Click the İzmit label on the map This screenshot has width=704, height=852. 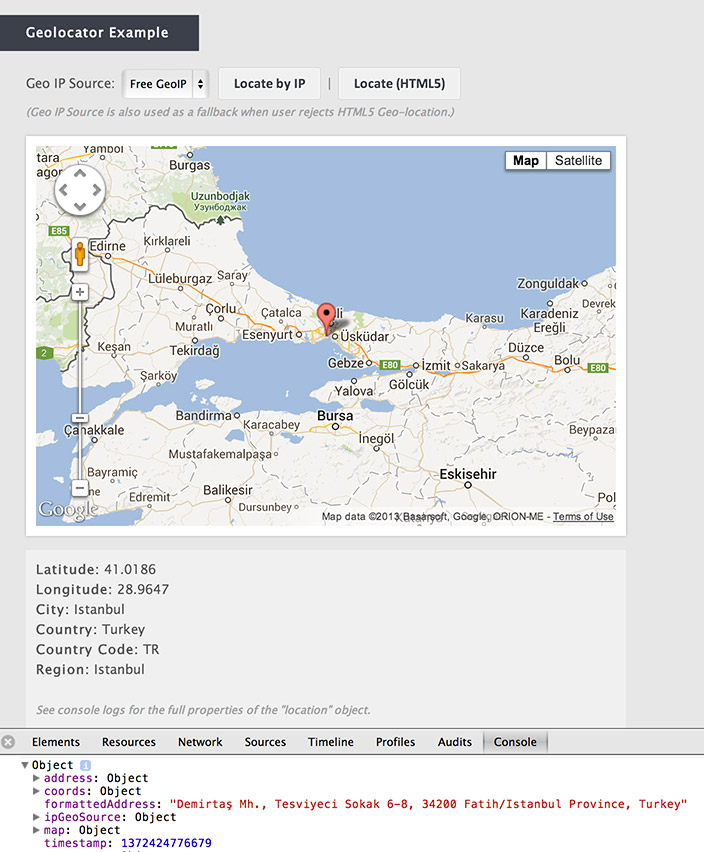coord(436,365)
